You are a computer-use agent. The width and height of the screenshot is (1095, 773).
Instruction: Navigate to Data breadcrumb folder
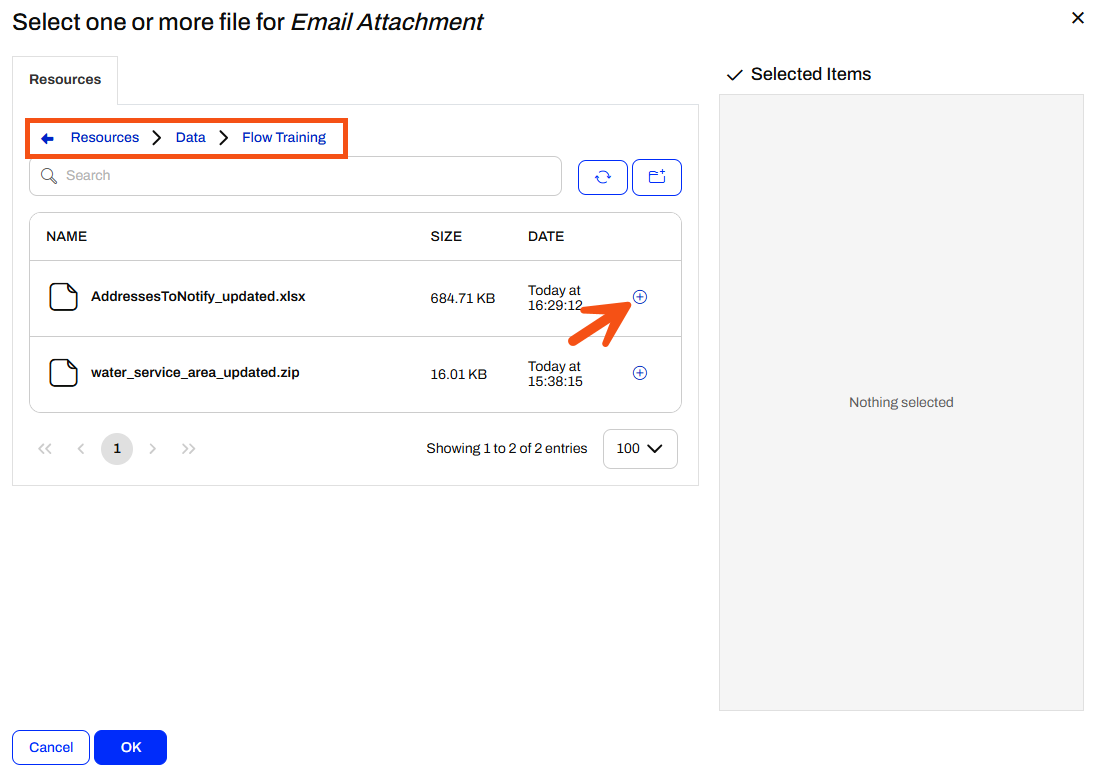pyautogui.click(x=191, y=138)
